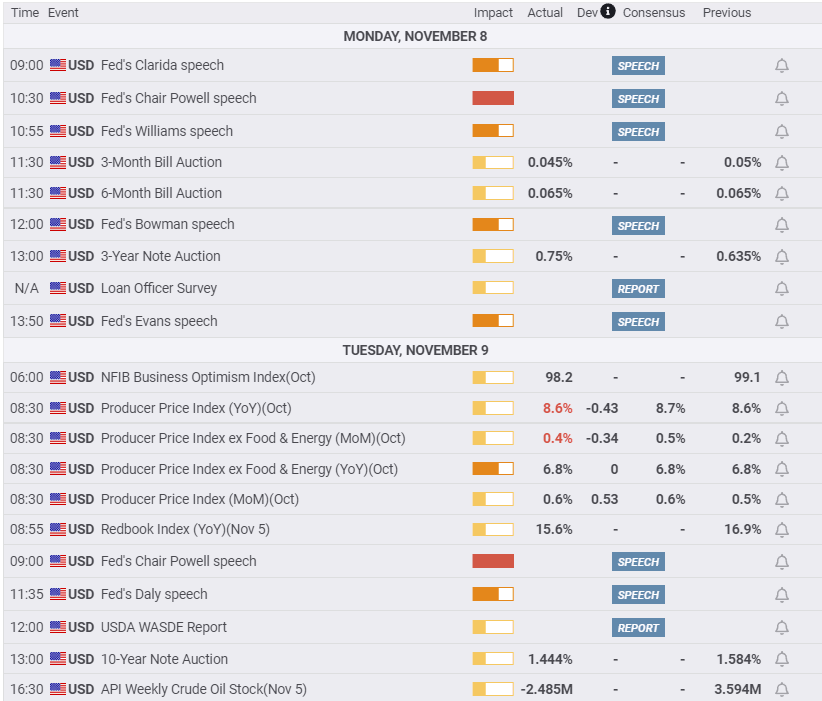Open REPORT button for Loan Officer Survey
The image size is (822, 701).
click(638, 289)
